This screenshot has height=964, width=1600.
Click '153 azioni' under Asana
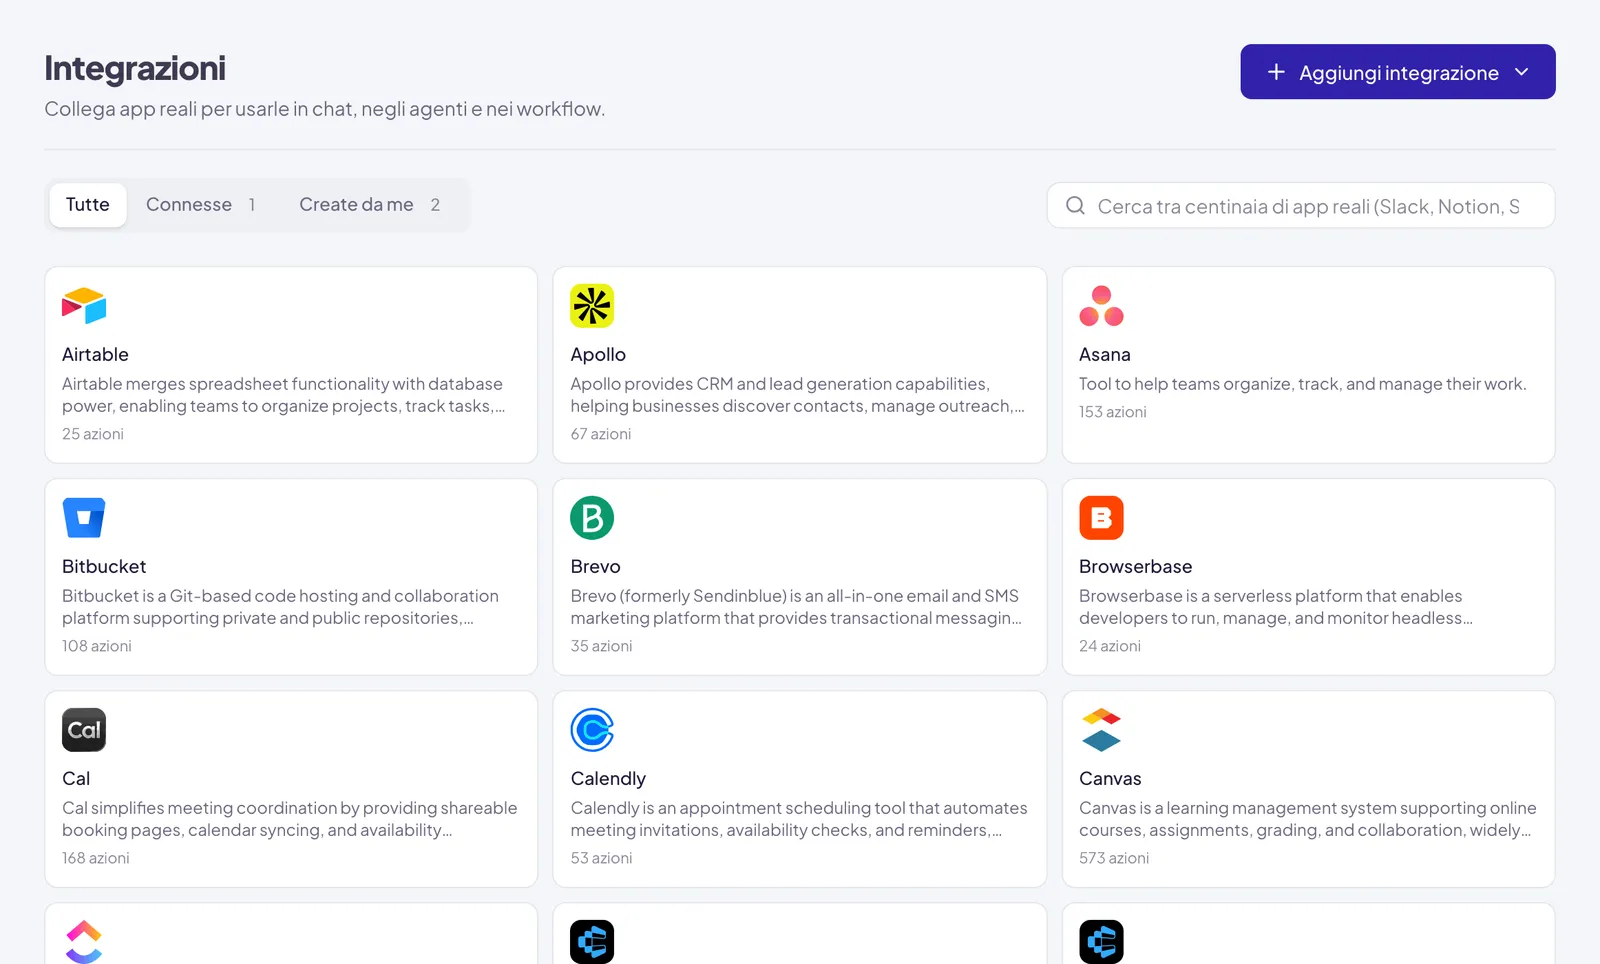coord(1113,412)
